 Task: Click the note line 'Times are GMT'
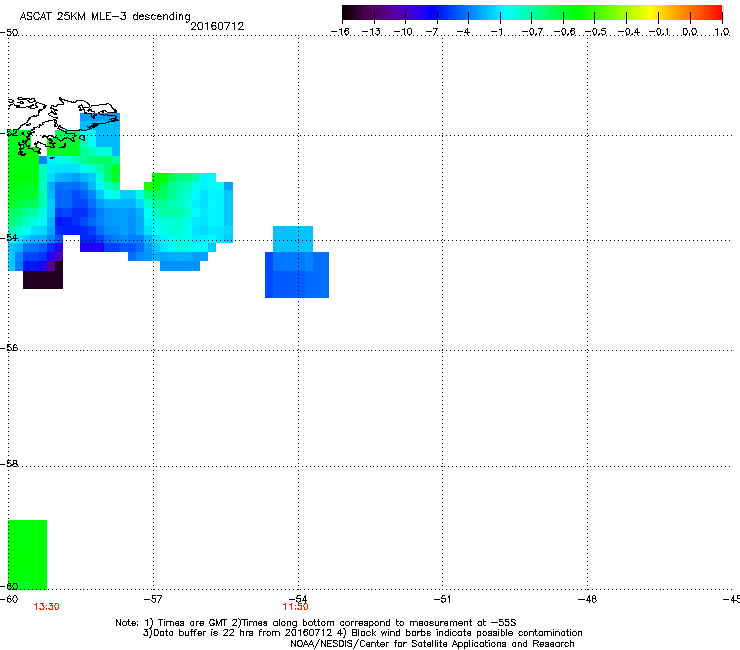tap(186, 623)
